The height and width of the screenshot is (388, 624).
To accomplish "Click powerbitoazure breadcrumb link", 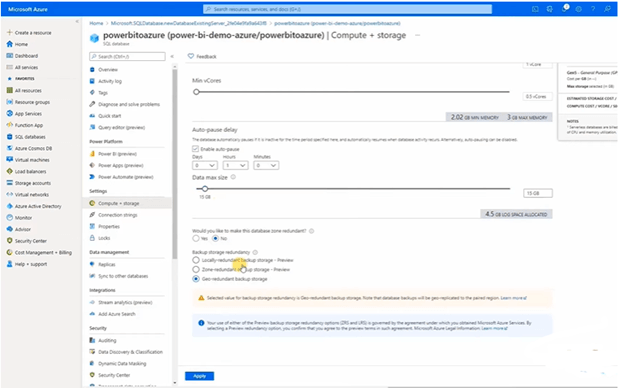I will click(337, 23).
